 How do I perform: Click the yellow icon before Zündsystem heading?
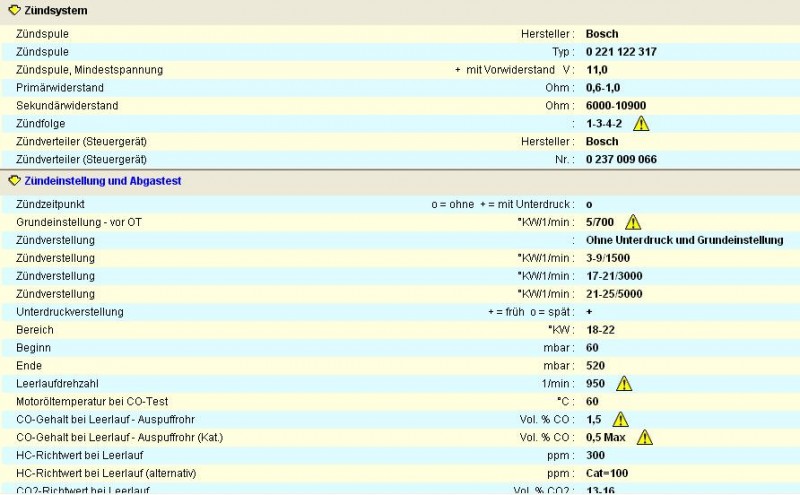14,11
